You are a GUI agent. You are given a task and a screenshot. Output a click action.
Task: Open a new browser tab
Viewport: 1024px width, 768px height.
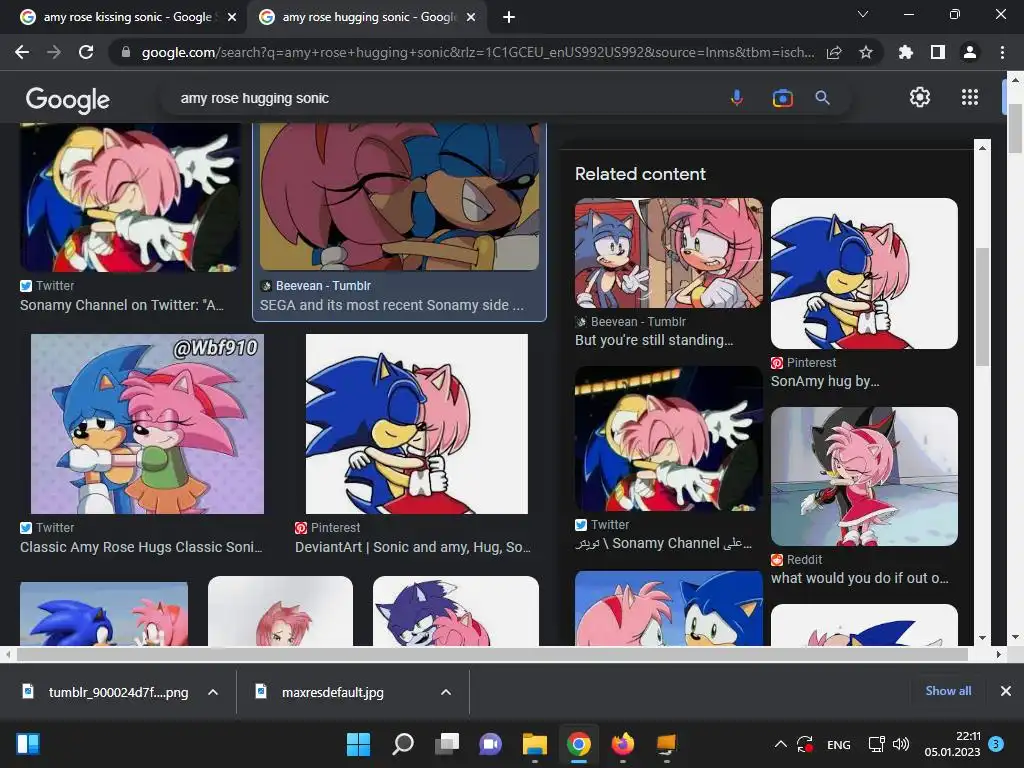tap(509, 18)
